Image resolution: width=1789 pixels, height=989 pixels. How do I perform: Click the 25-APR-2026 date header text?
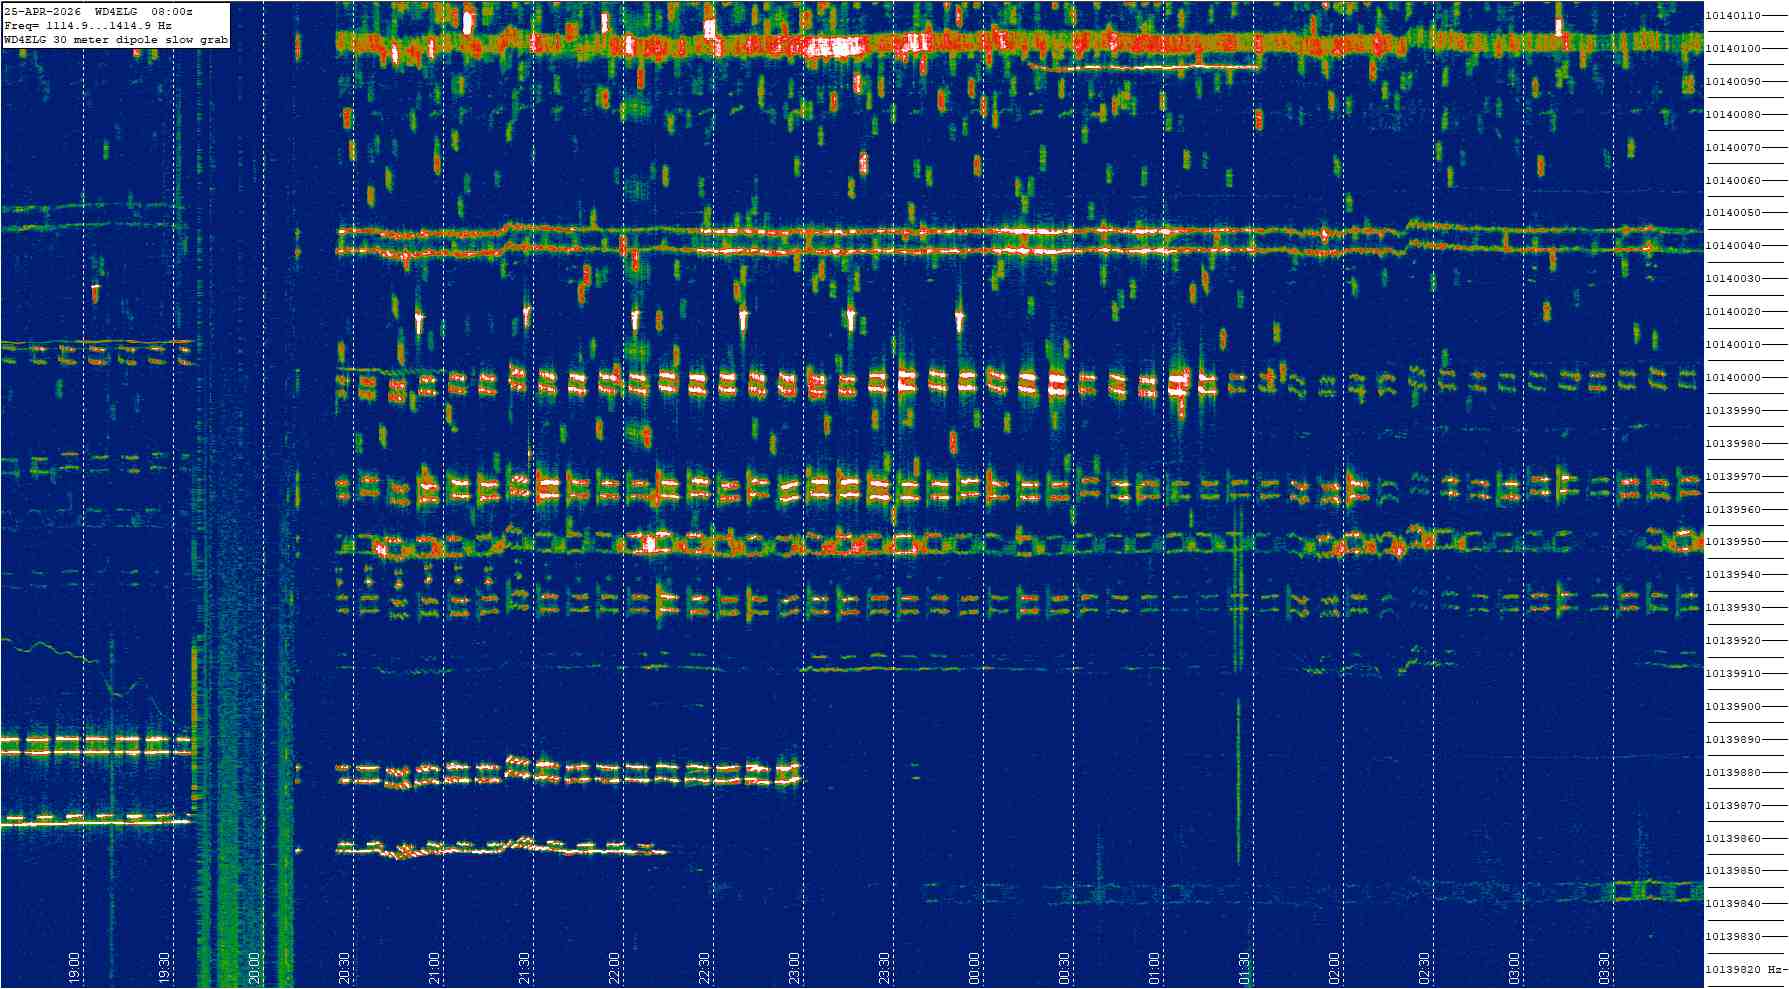click(x=43, y=12)
